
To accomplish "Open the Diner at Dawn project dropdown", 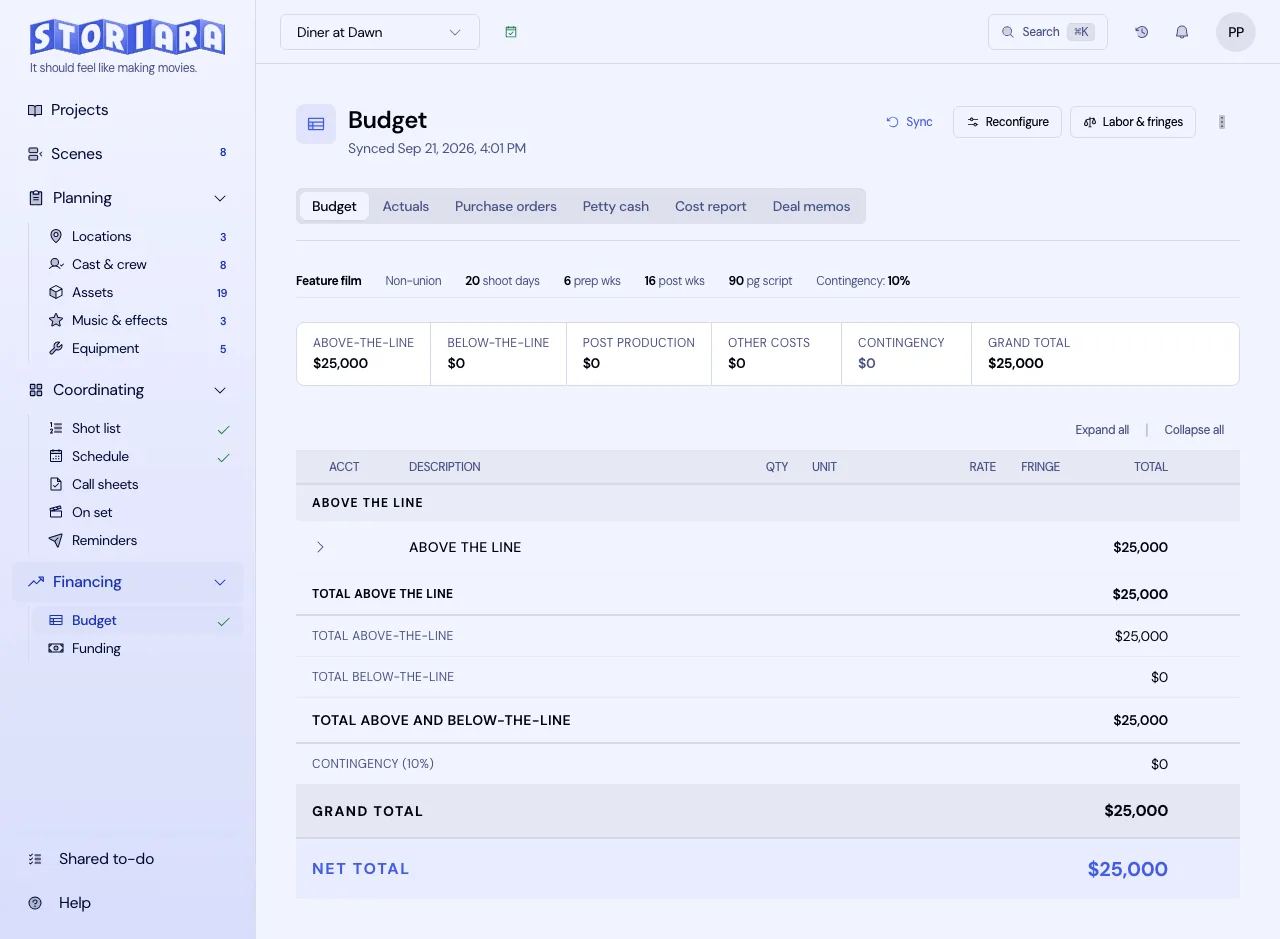I will point(380,32).
